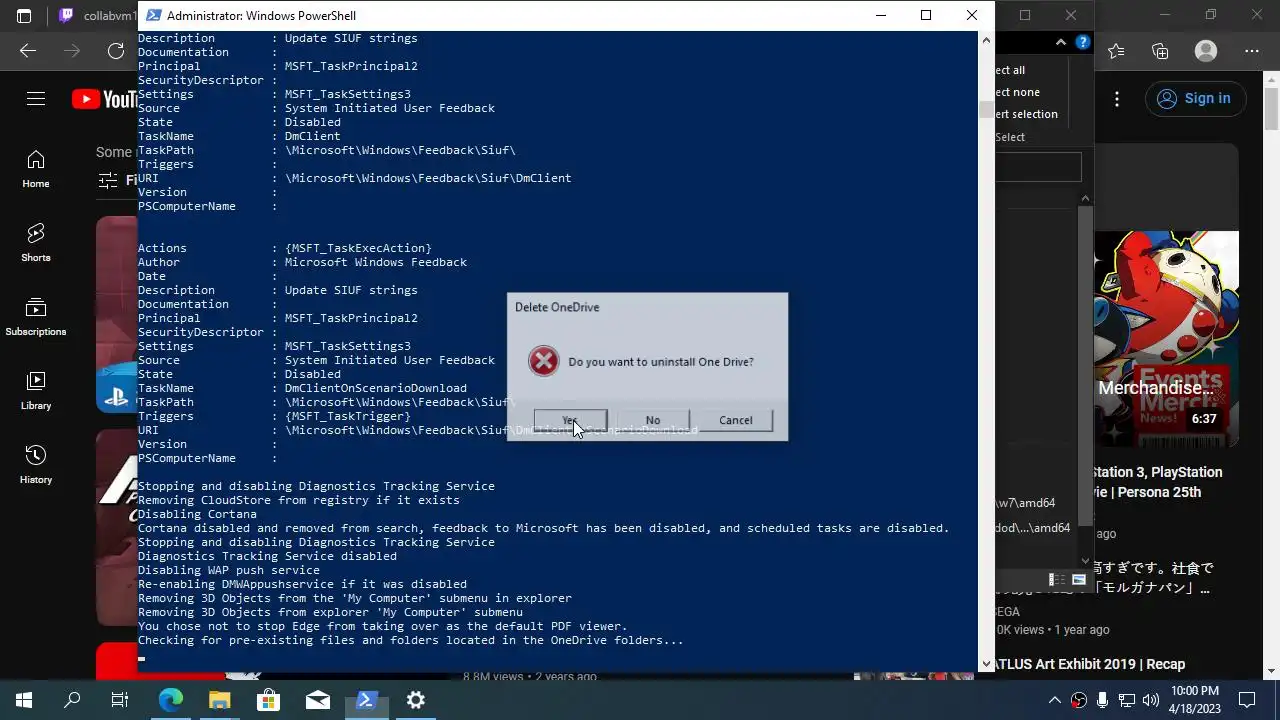Viewport: 1280px width, 720px height.
Task: Switch Explorer to large icons view
Action: coord(1078,580)
